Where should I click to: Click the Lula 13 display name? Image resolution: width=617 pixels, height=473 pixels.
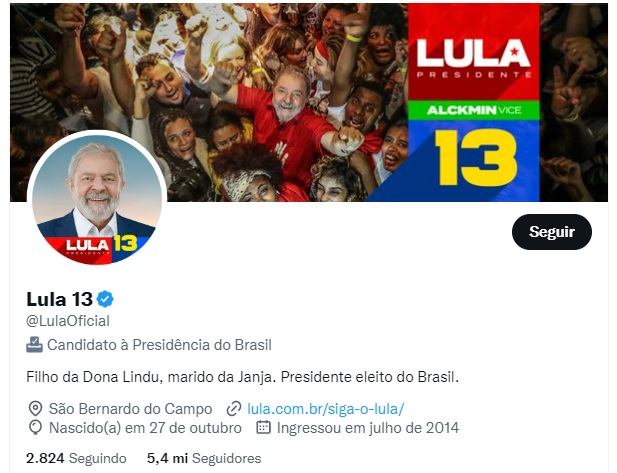(59, 299)
